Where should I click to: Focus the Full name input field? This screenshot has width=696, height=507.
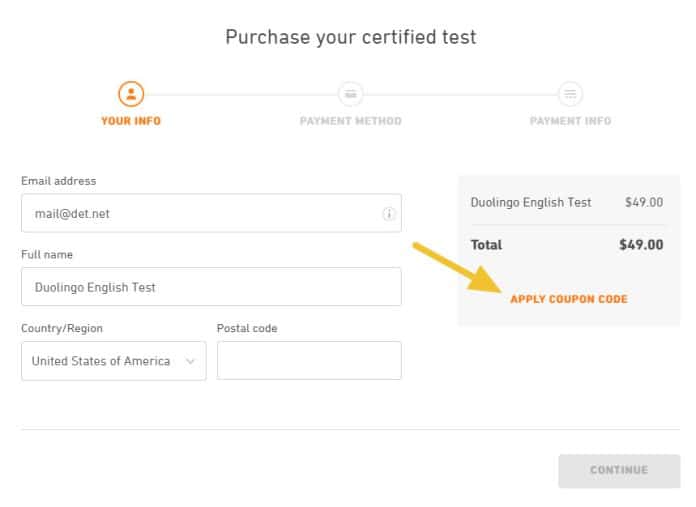(x=211, y=287)
